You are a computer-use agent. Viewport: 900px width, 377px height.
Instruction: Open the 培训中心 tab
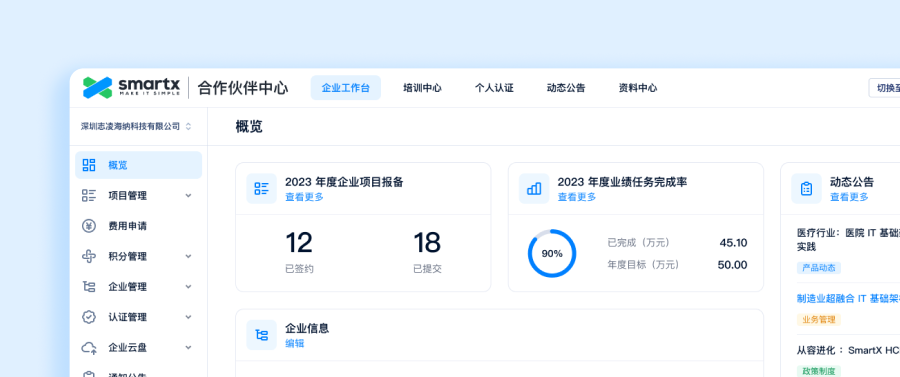(x=422, y=88)
